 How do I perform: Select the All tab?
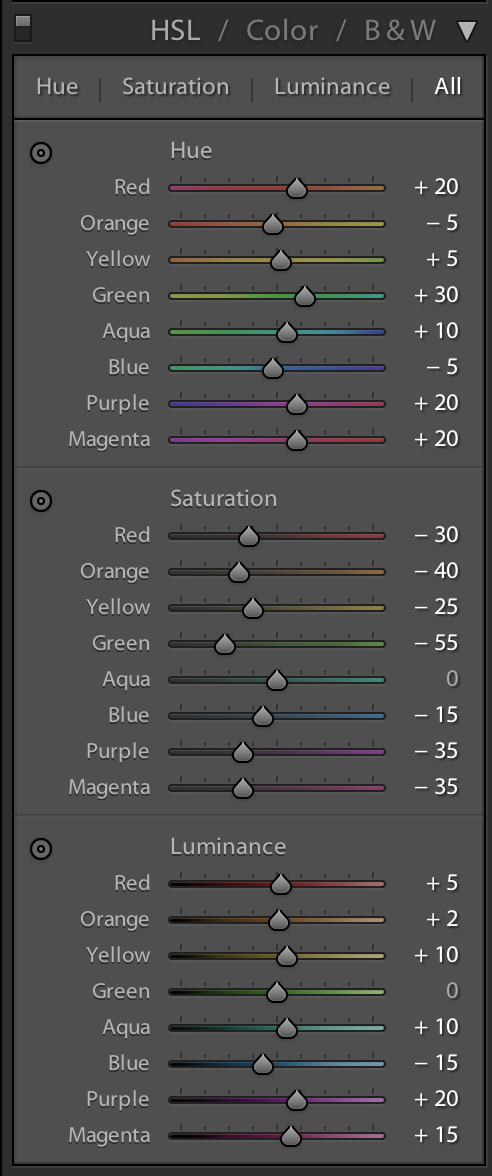pyautogui.click(x=448, y=86)
